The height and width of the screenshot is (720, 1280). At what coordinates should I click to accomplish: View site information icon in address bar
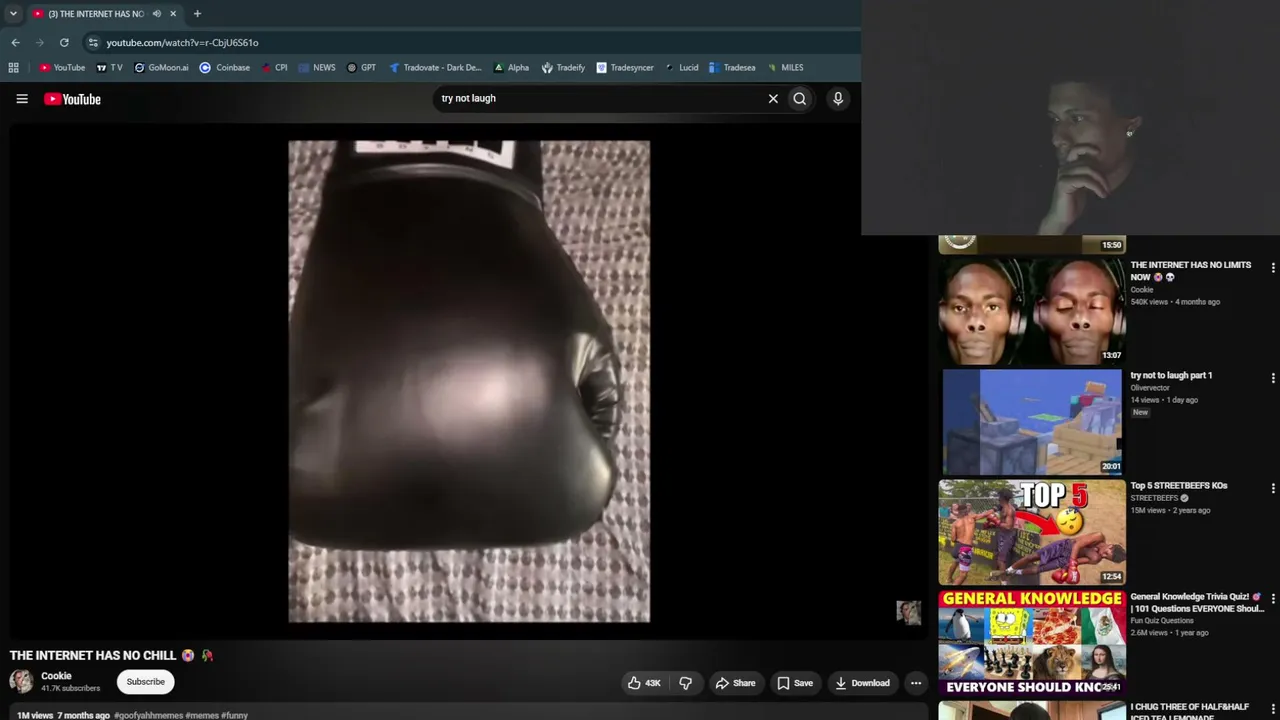(93, 42)
